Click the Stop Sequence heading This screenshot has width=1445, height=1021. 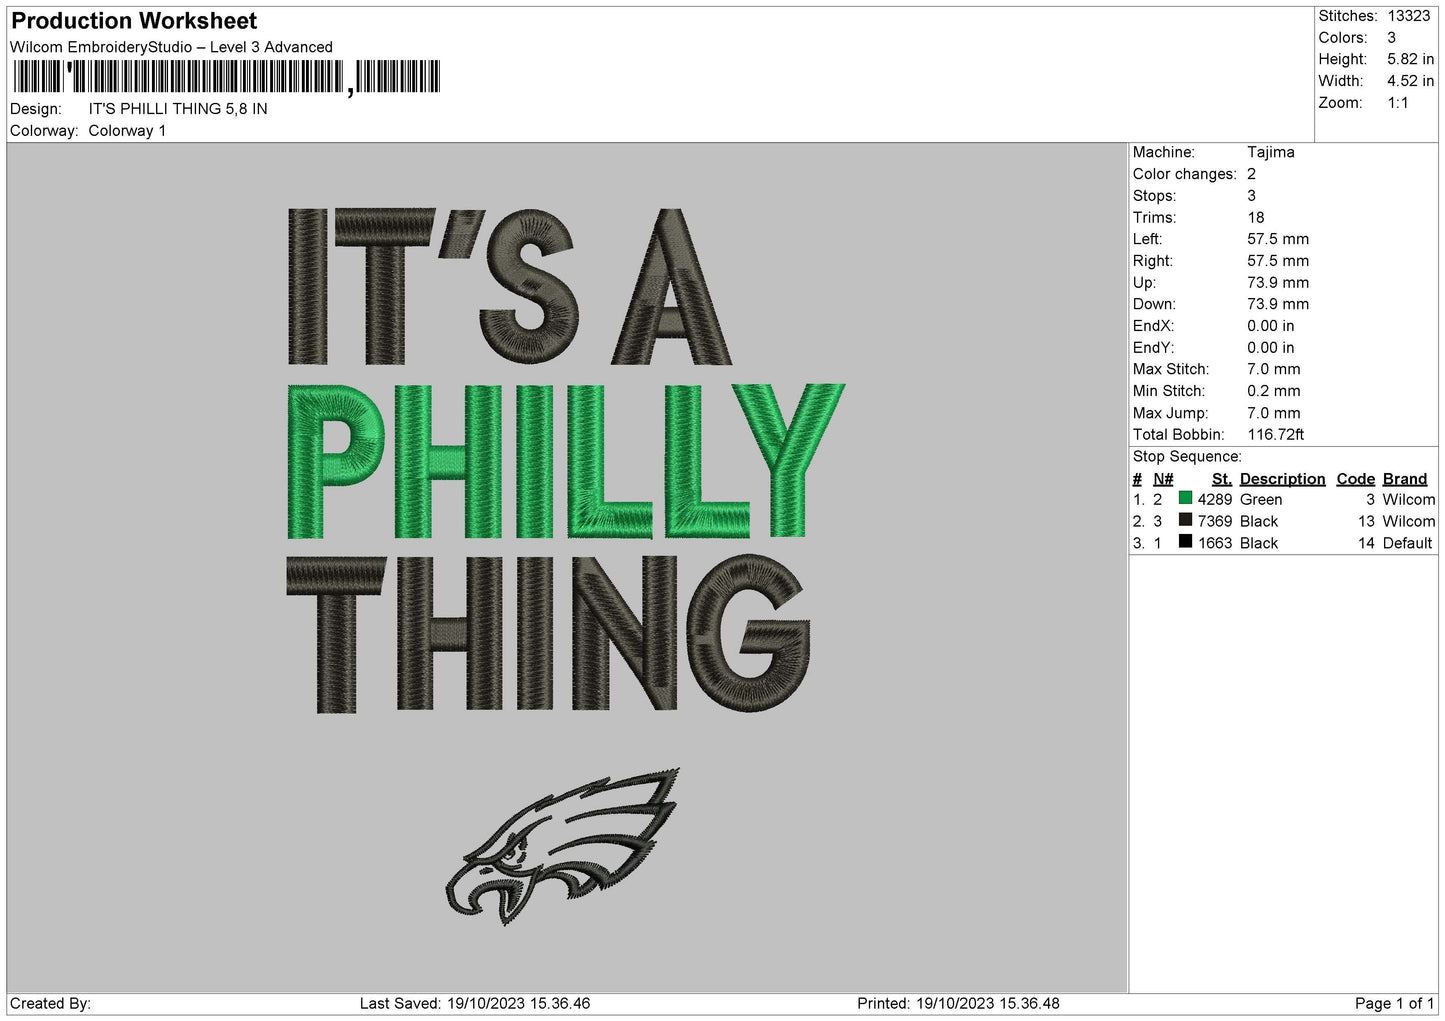coord(1187,456)
